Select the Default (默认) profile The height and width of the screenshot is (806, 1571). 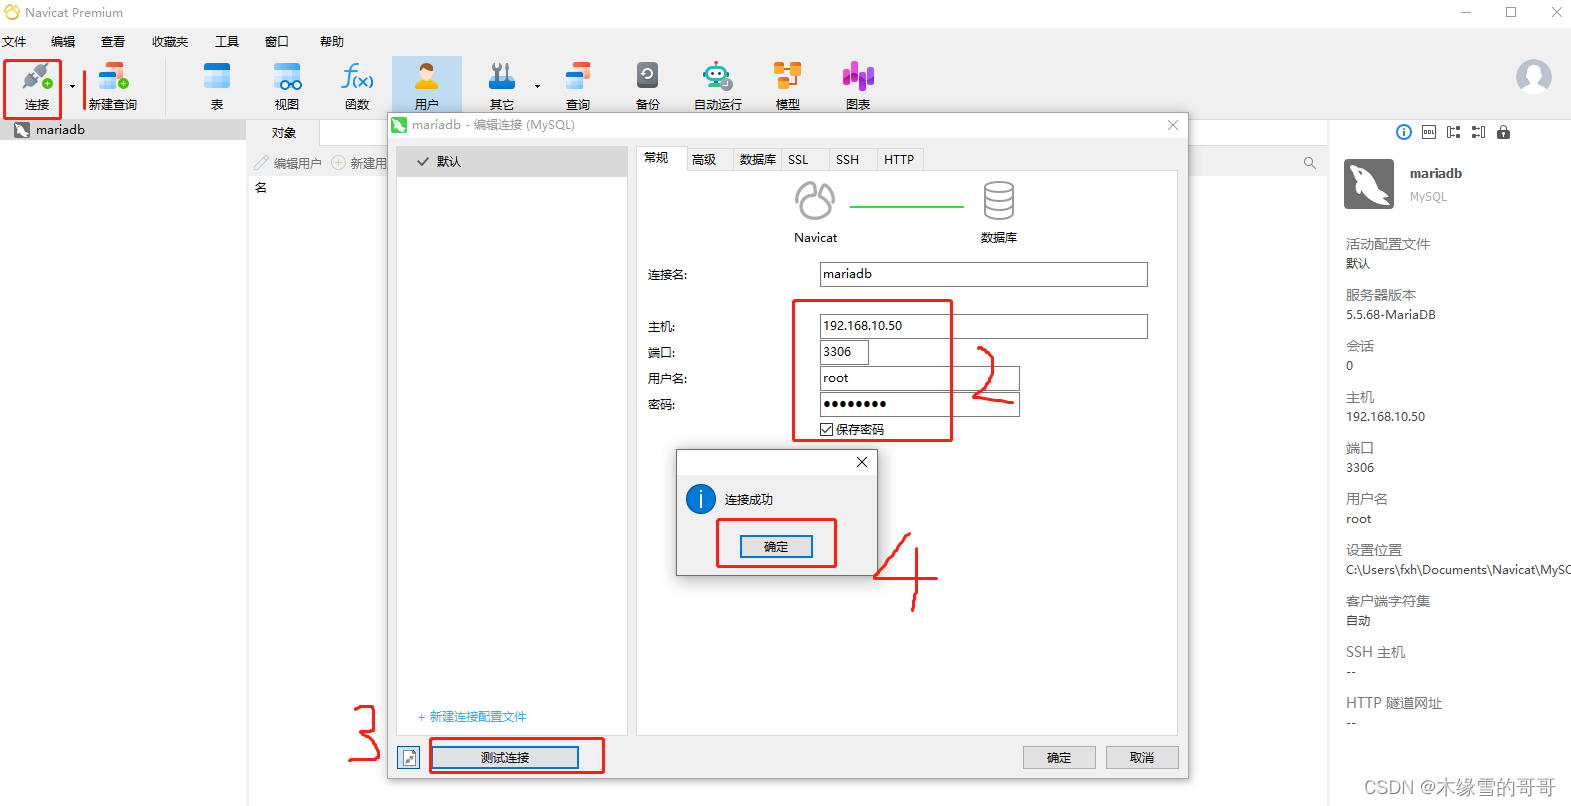512,162
